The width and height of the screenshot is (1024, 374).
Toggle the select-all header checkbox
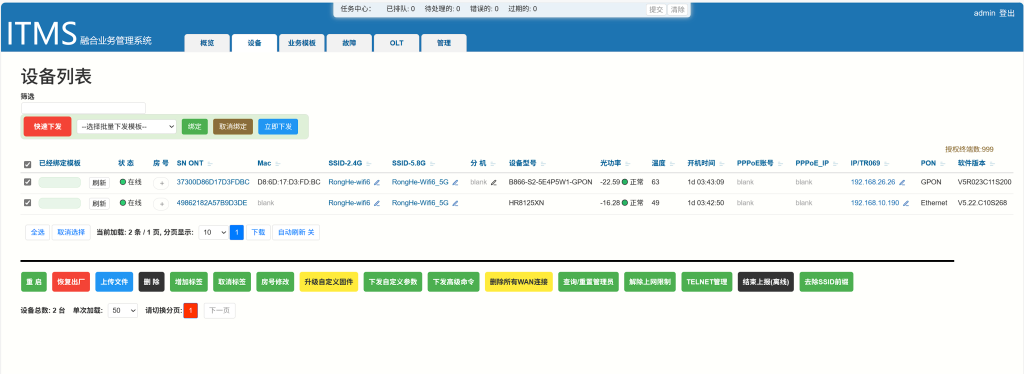point(27,164)
